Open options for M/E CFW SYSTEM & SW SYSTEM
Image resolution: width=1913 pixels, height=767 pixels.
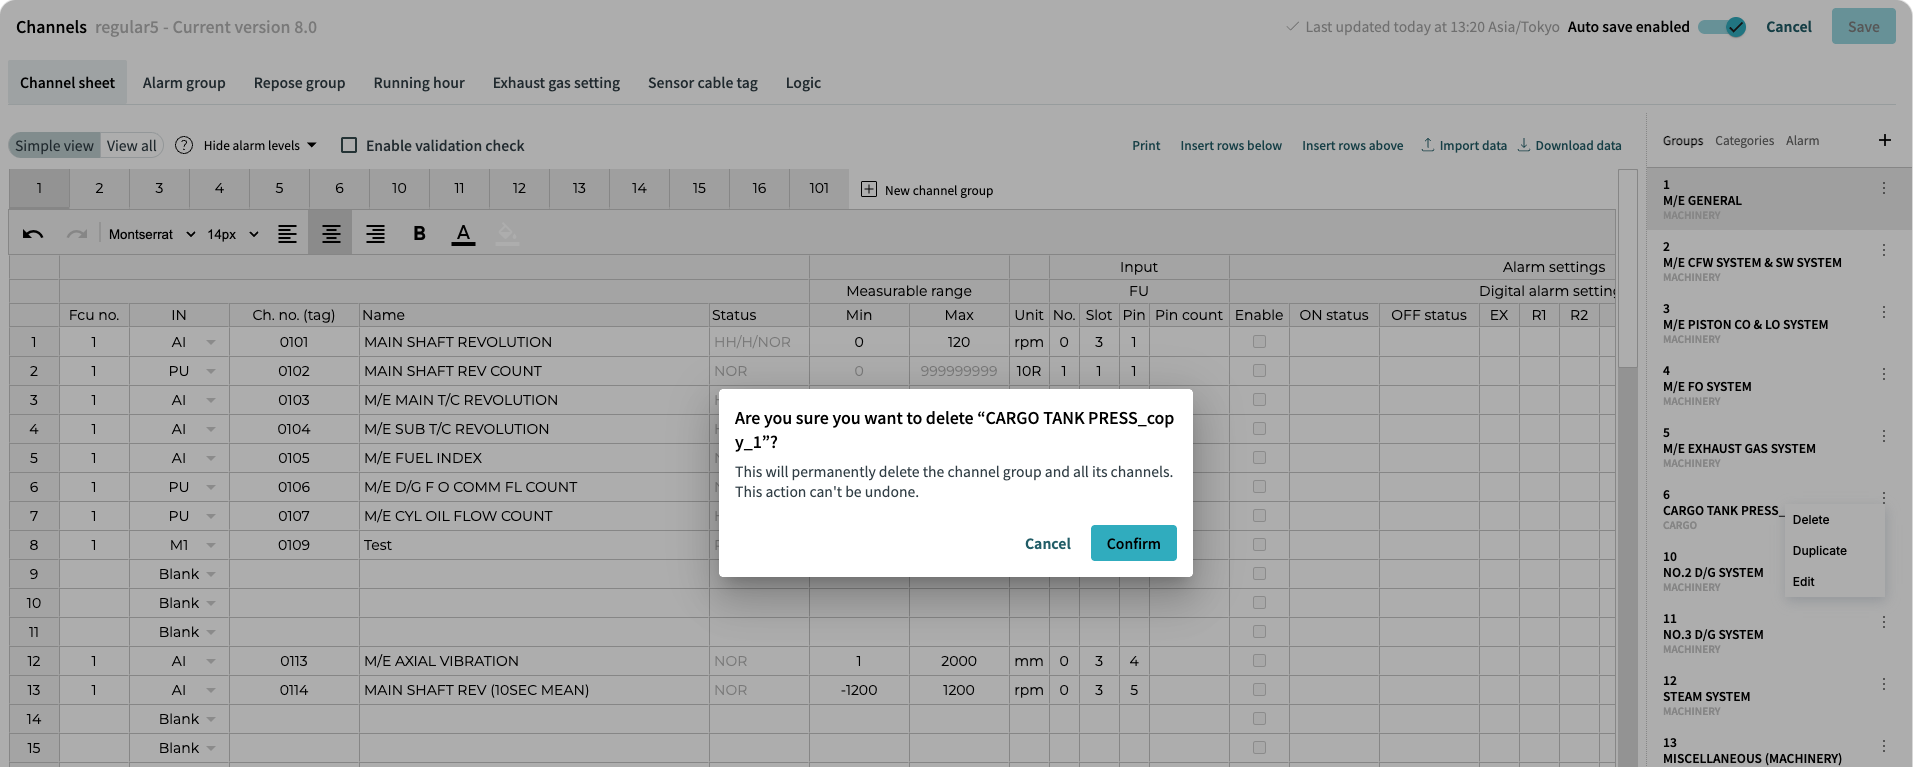pyautogui.click(x=1884, y=250)
